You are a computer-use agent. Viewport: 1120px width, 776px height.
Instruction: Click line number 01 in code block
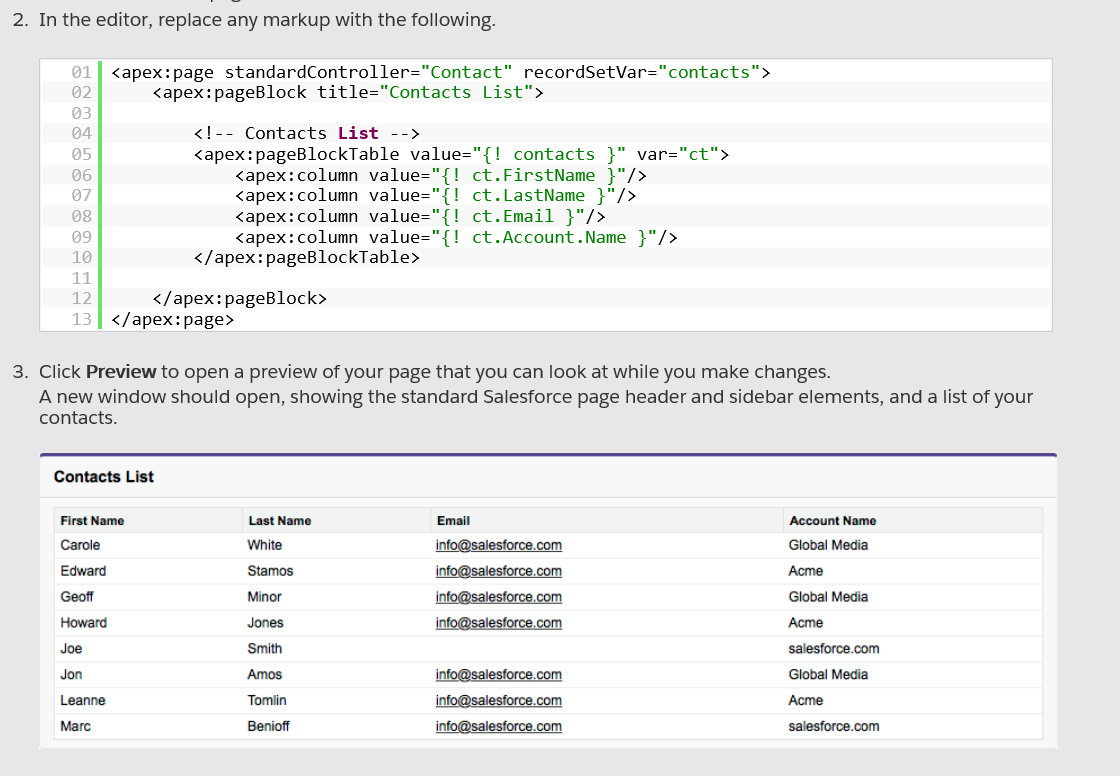point(81,72)
